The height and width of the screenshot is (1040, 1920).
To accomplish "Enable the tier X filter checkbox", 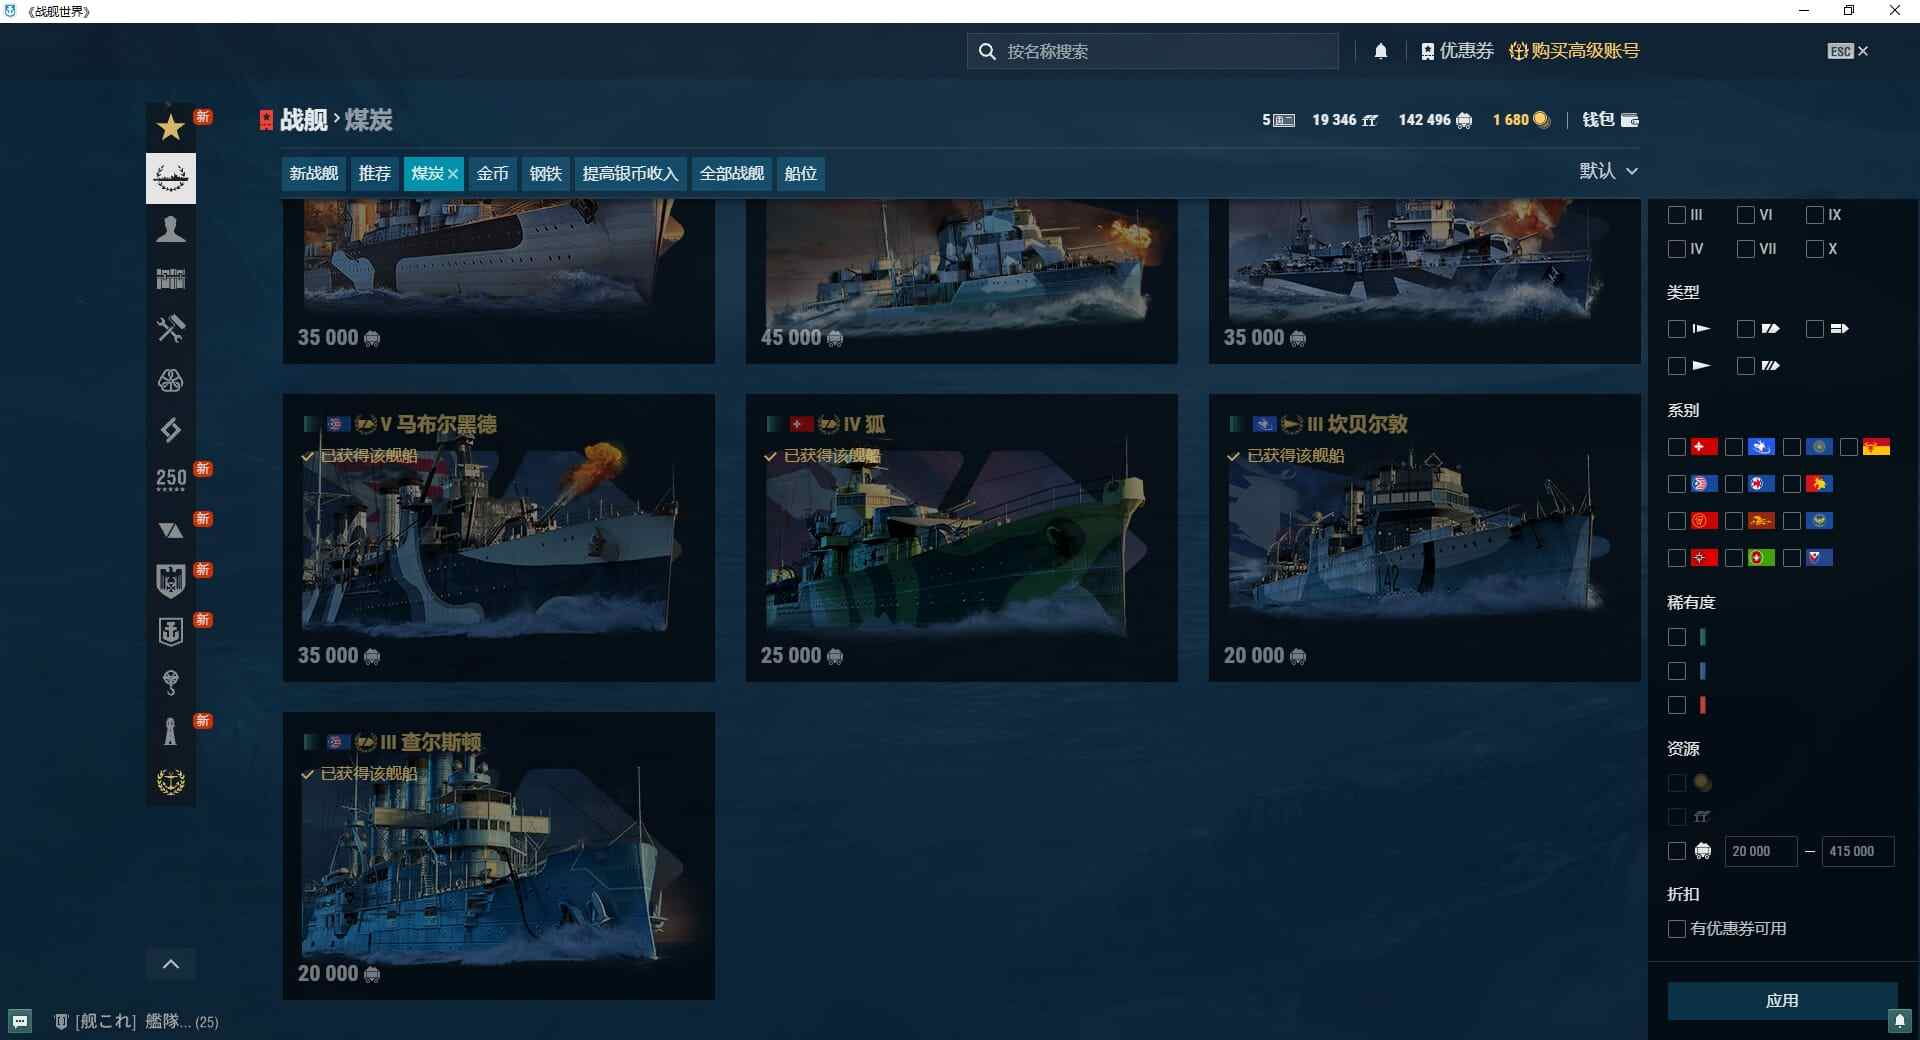I will (1813, 249).
